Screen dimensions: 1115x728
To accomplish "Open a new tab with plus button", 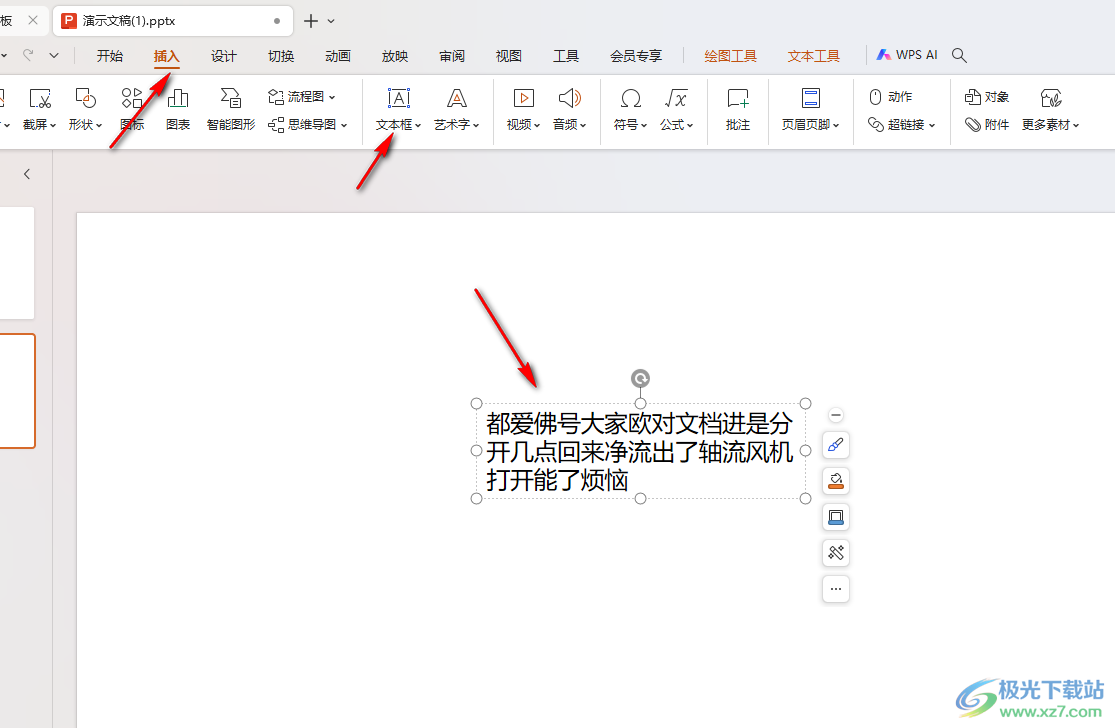I will click(311, 21).
